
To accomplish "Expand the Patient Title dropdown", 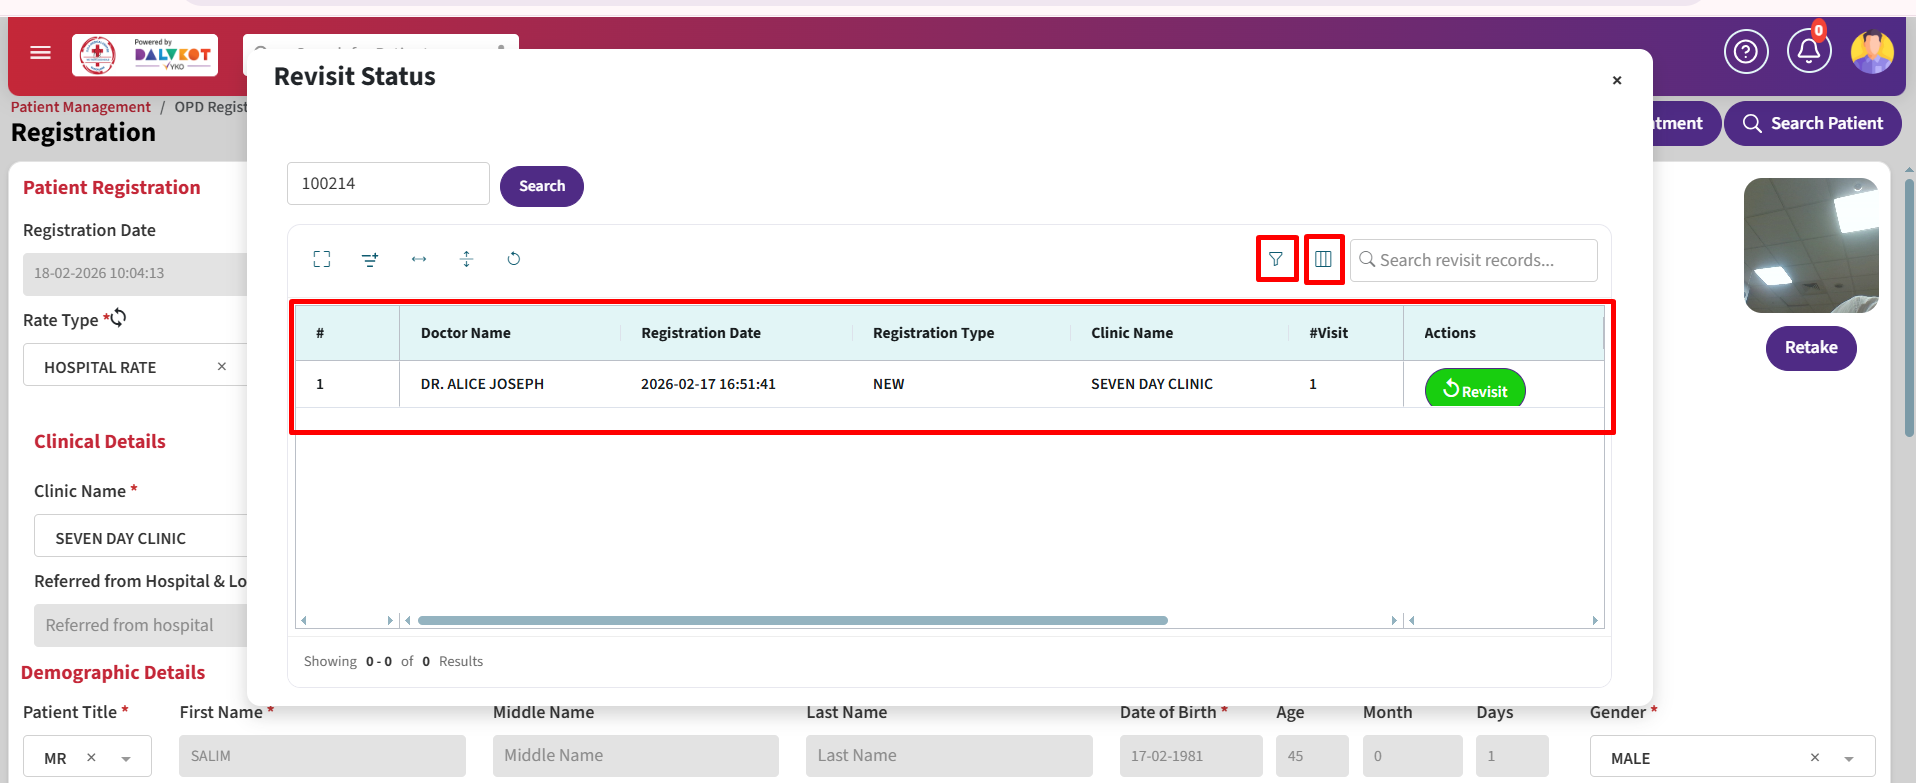I will [x=126, y=758].
